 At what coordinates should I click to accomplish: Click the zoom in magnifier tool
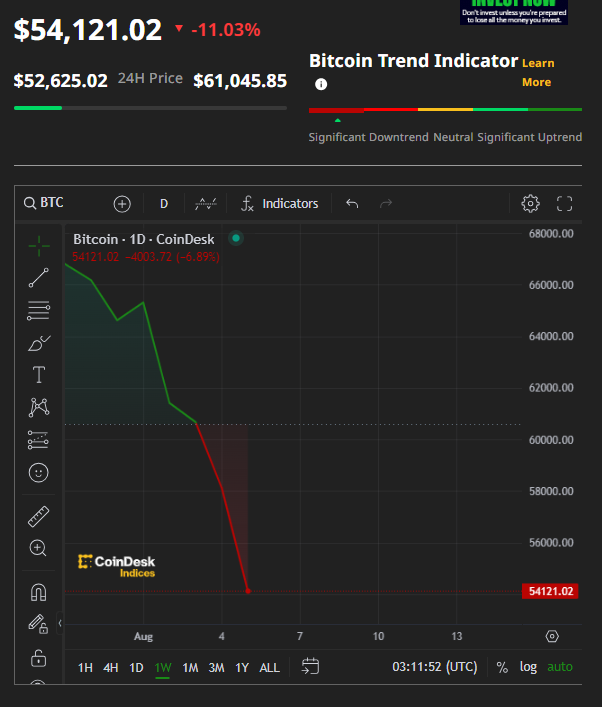[39, 548]
